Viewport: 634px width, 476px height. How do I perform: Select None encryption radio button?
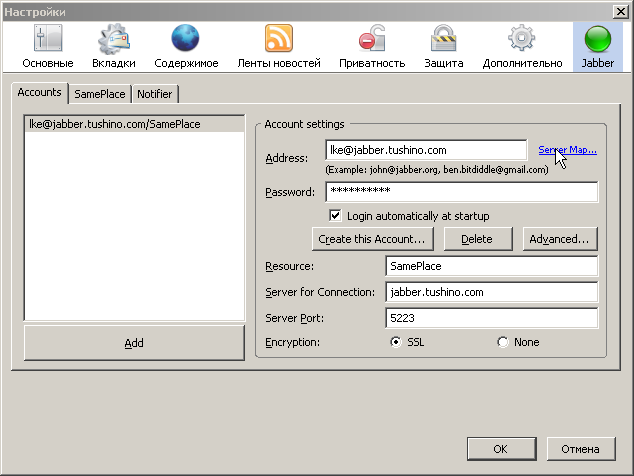pyautogui.click(x=503, y=342)
